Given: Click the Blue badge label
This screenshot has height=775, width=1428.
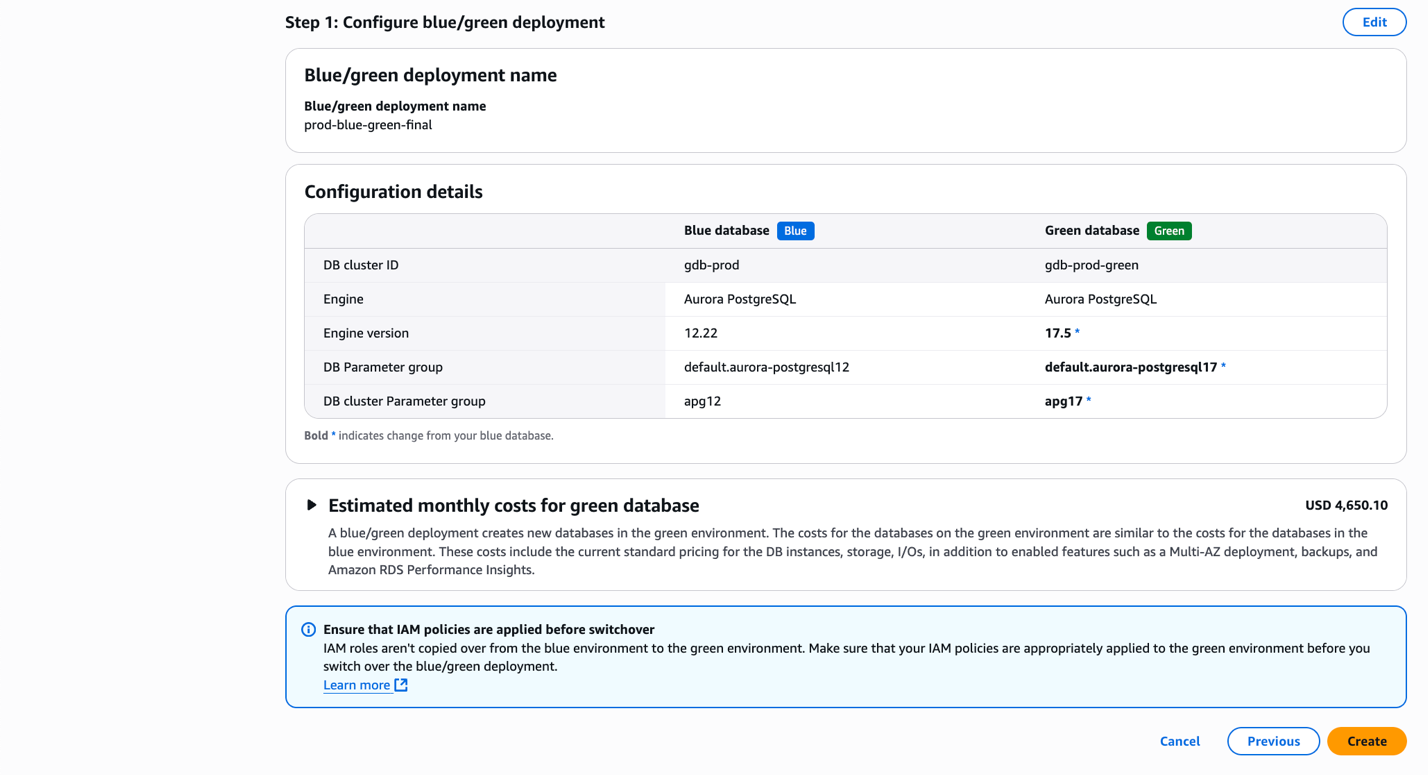Looking at the screenshot, I should pyautogui.click(x=795, y=231).
